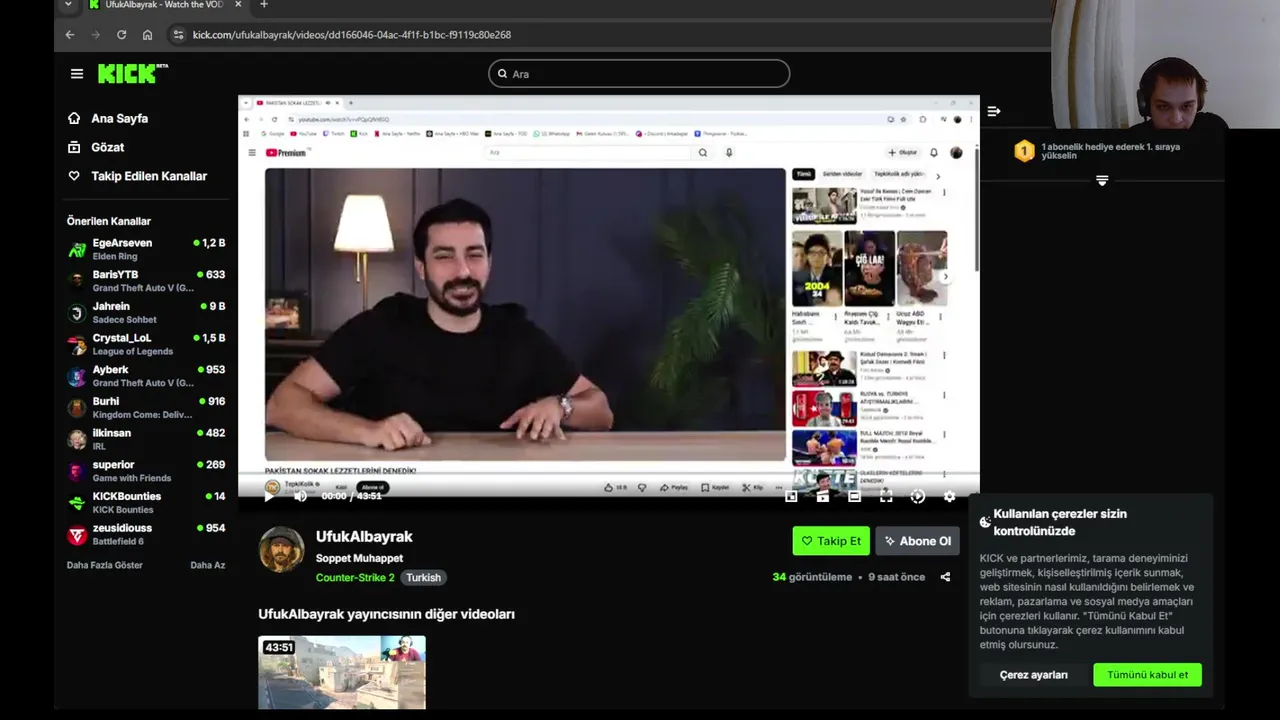This screenshot has height=720, width=1280.
Task: Collapse the chat panel
Action: pos(993,111)
